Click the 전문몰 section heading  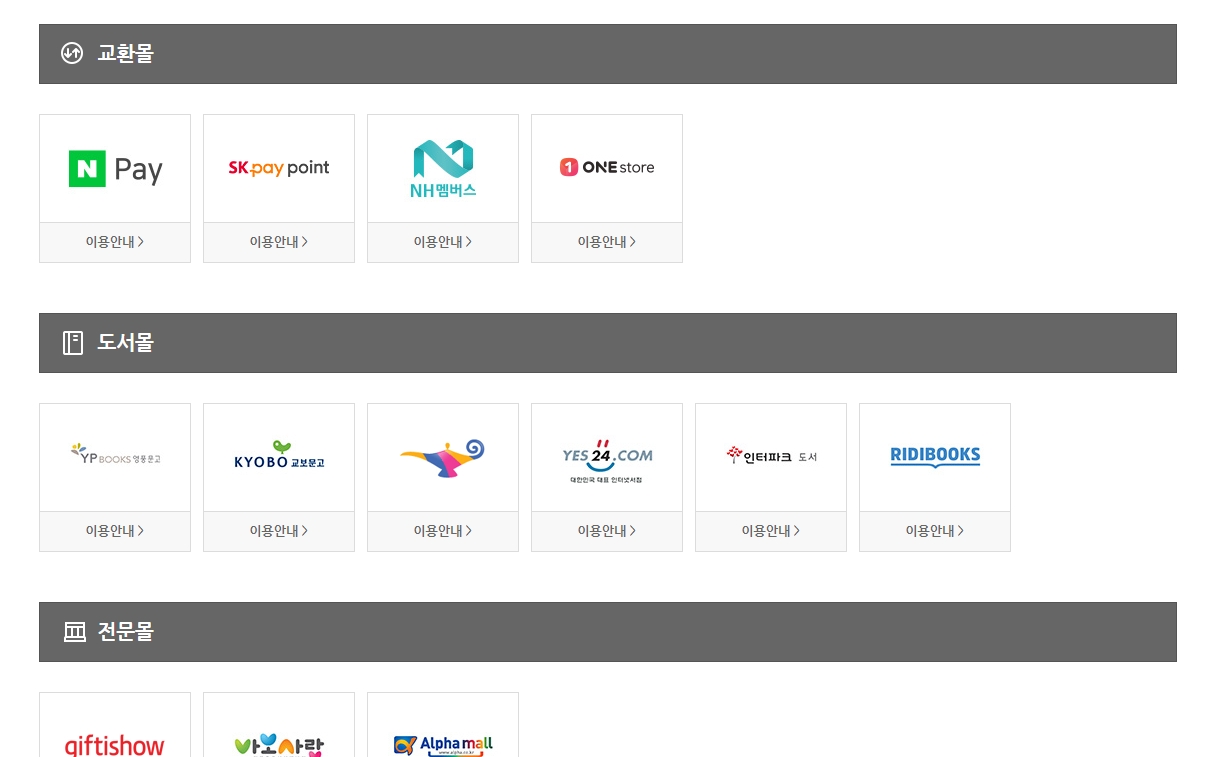pos(125,632)
